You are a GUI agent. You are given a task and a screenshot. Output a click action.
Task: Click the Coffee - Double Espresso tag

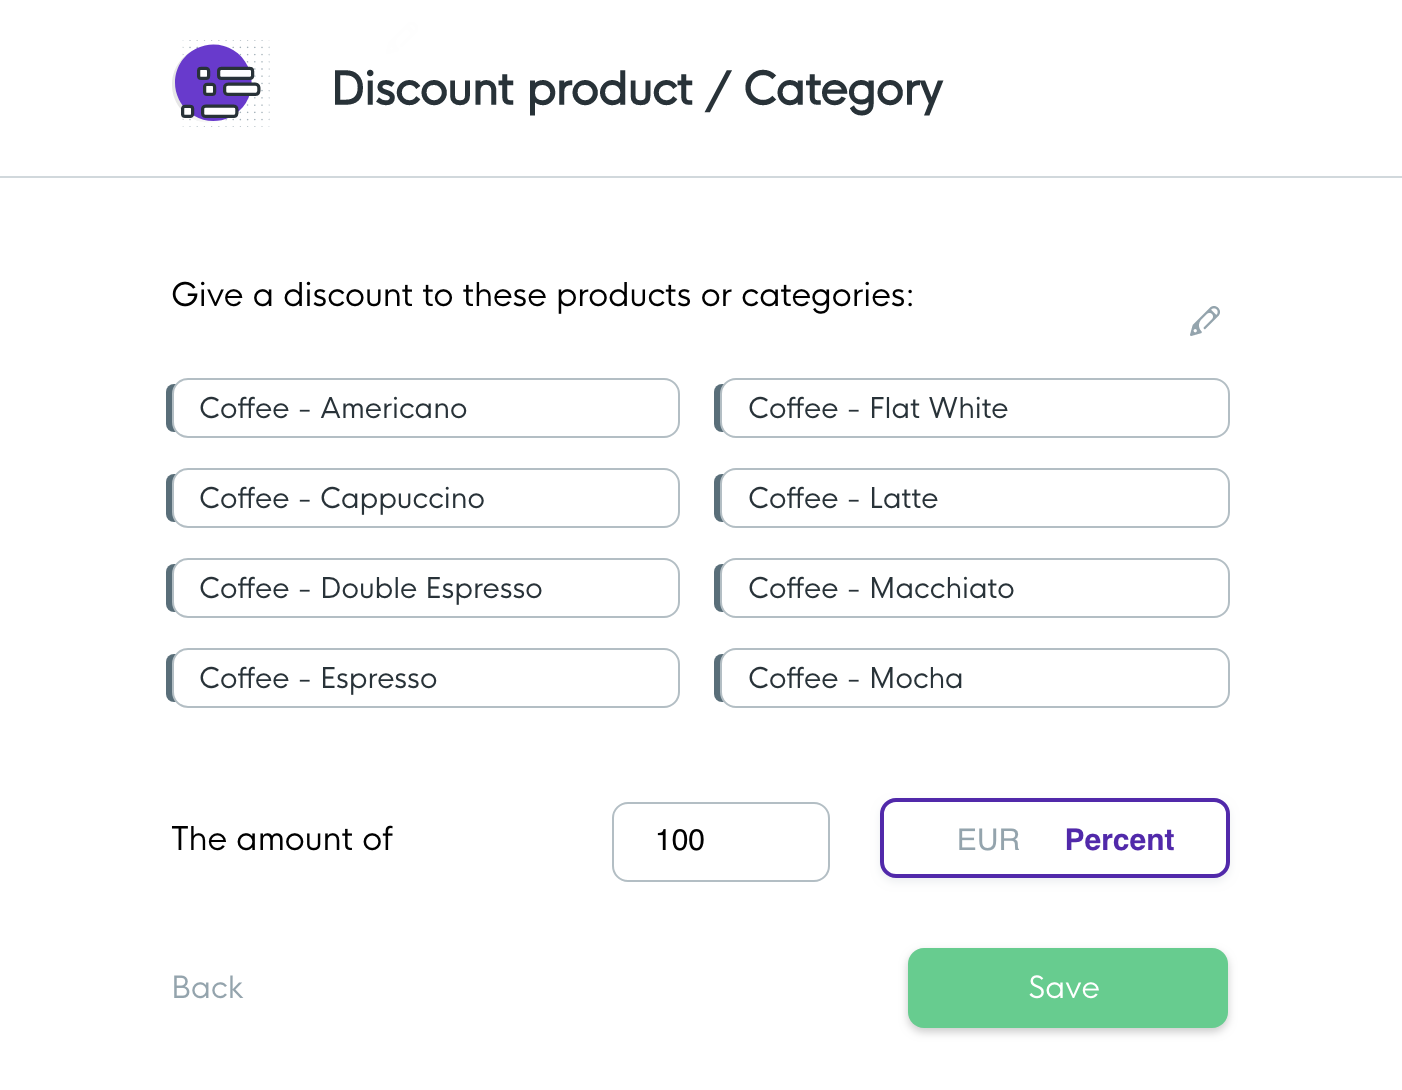click(x=426, y=588)
